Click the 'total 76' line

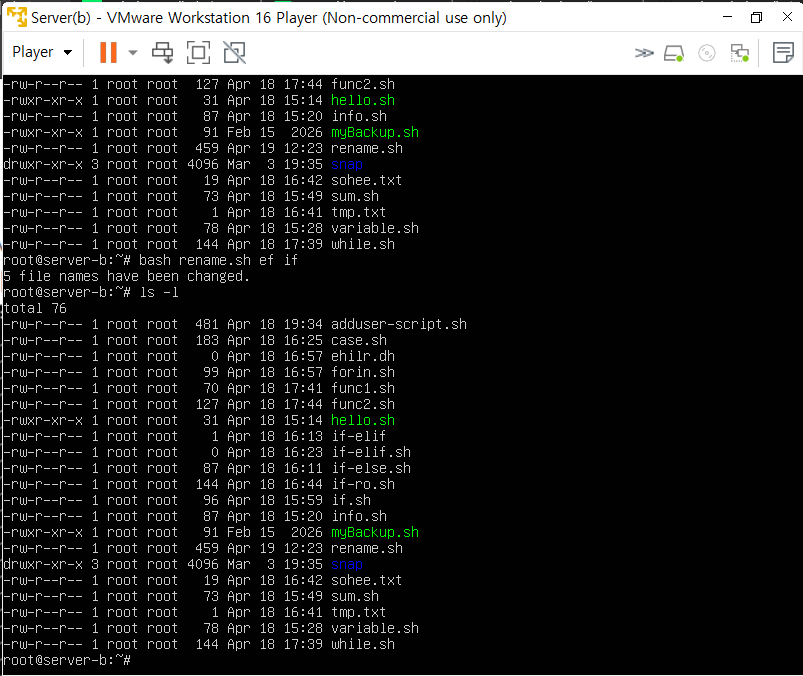[x=35, y=308]
